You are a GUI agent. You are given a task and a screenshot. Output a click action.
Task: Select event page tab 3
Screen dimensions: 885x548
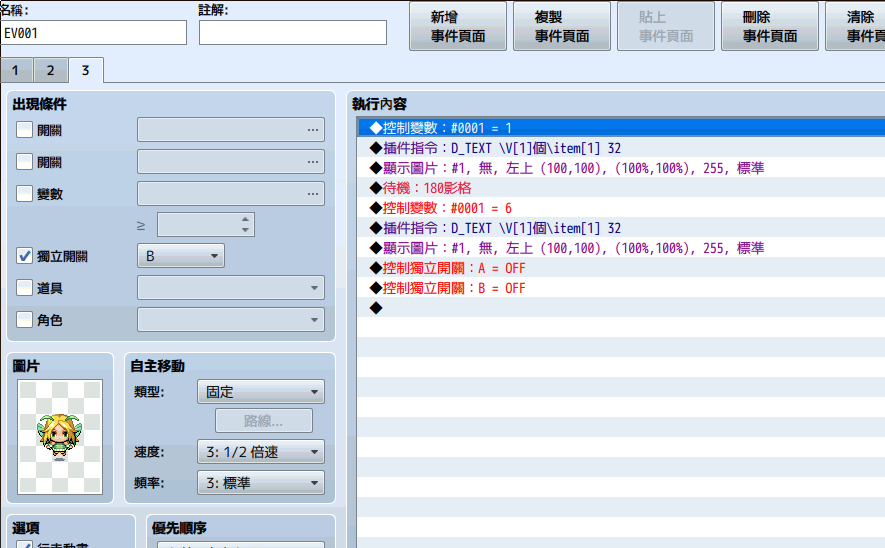[x=86, y=70]
